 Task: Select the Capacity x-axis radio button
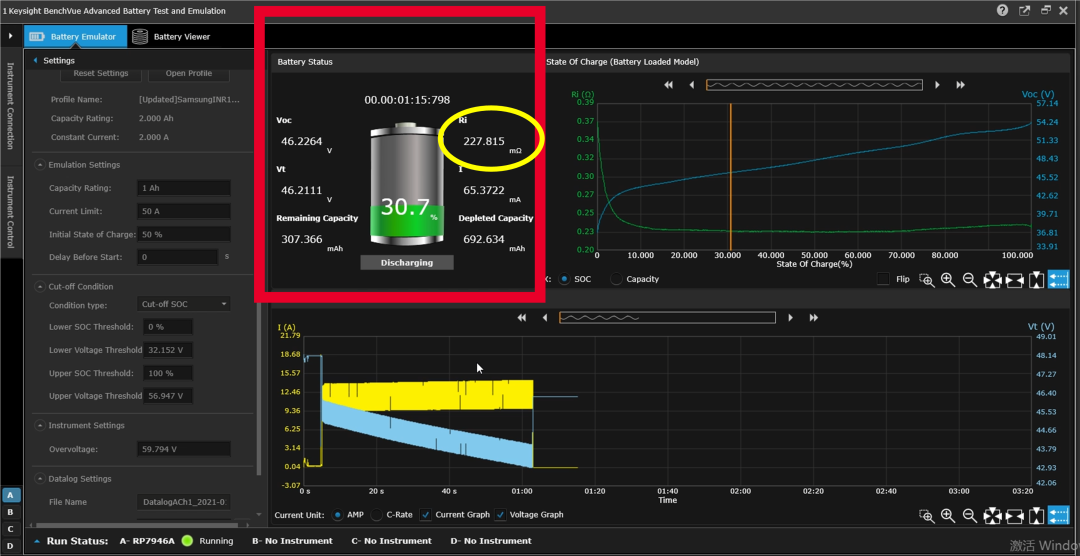[x=616, y=279]
